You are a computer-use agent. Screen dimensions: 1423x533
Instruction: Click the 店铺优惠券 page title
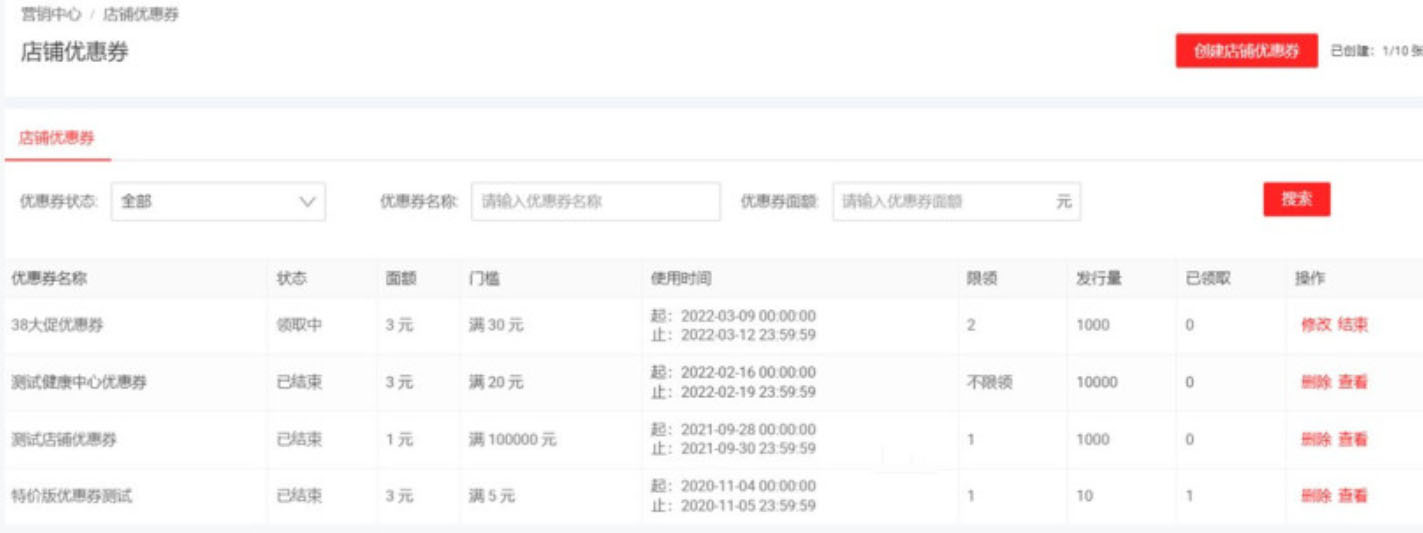click(75, 52)
